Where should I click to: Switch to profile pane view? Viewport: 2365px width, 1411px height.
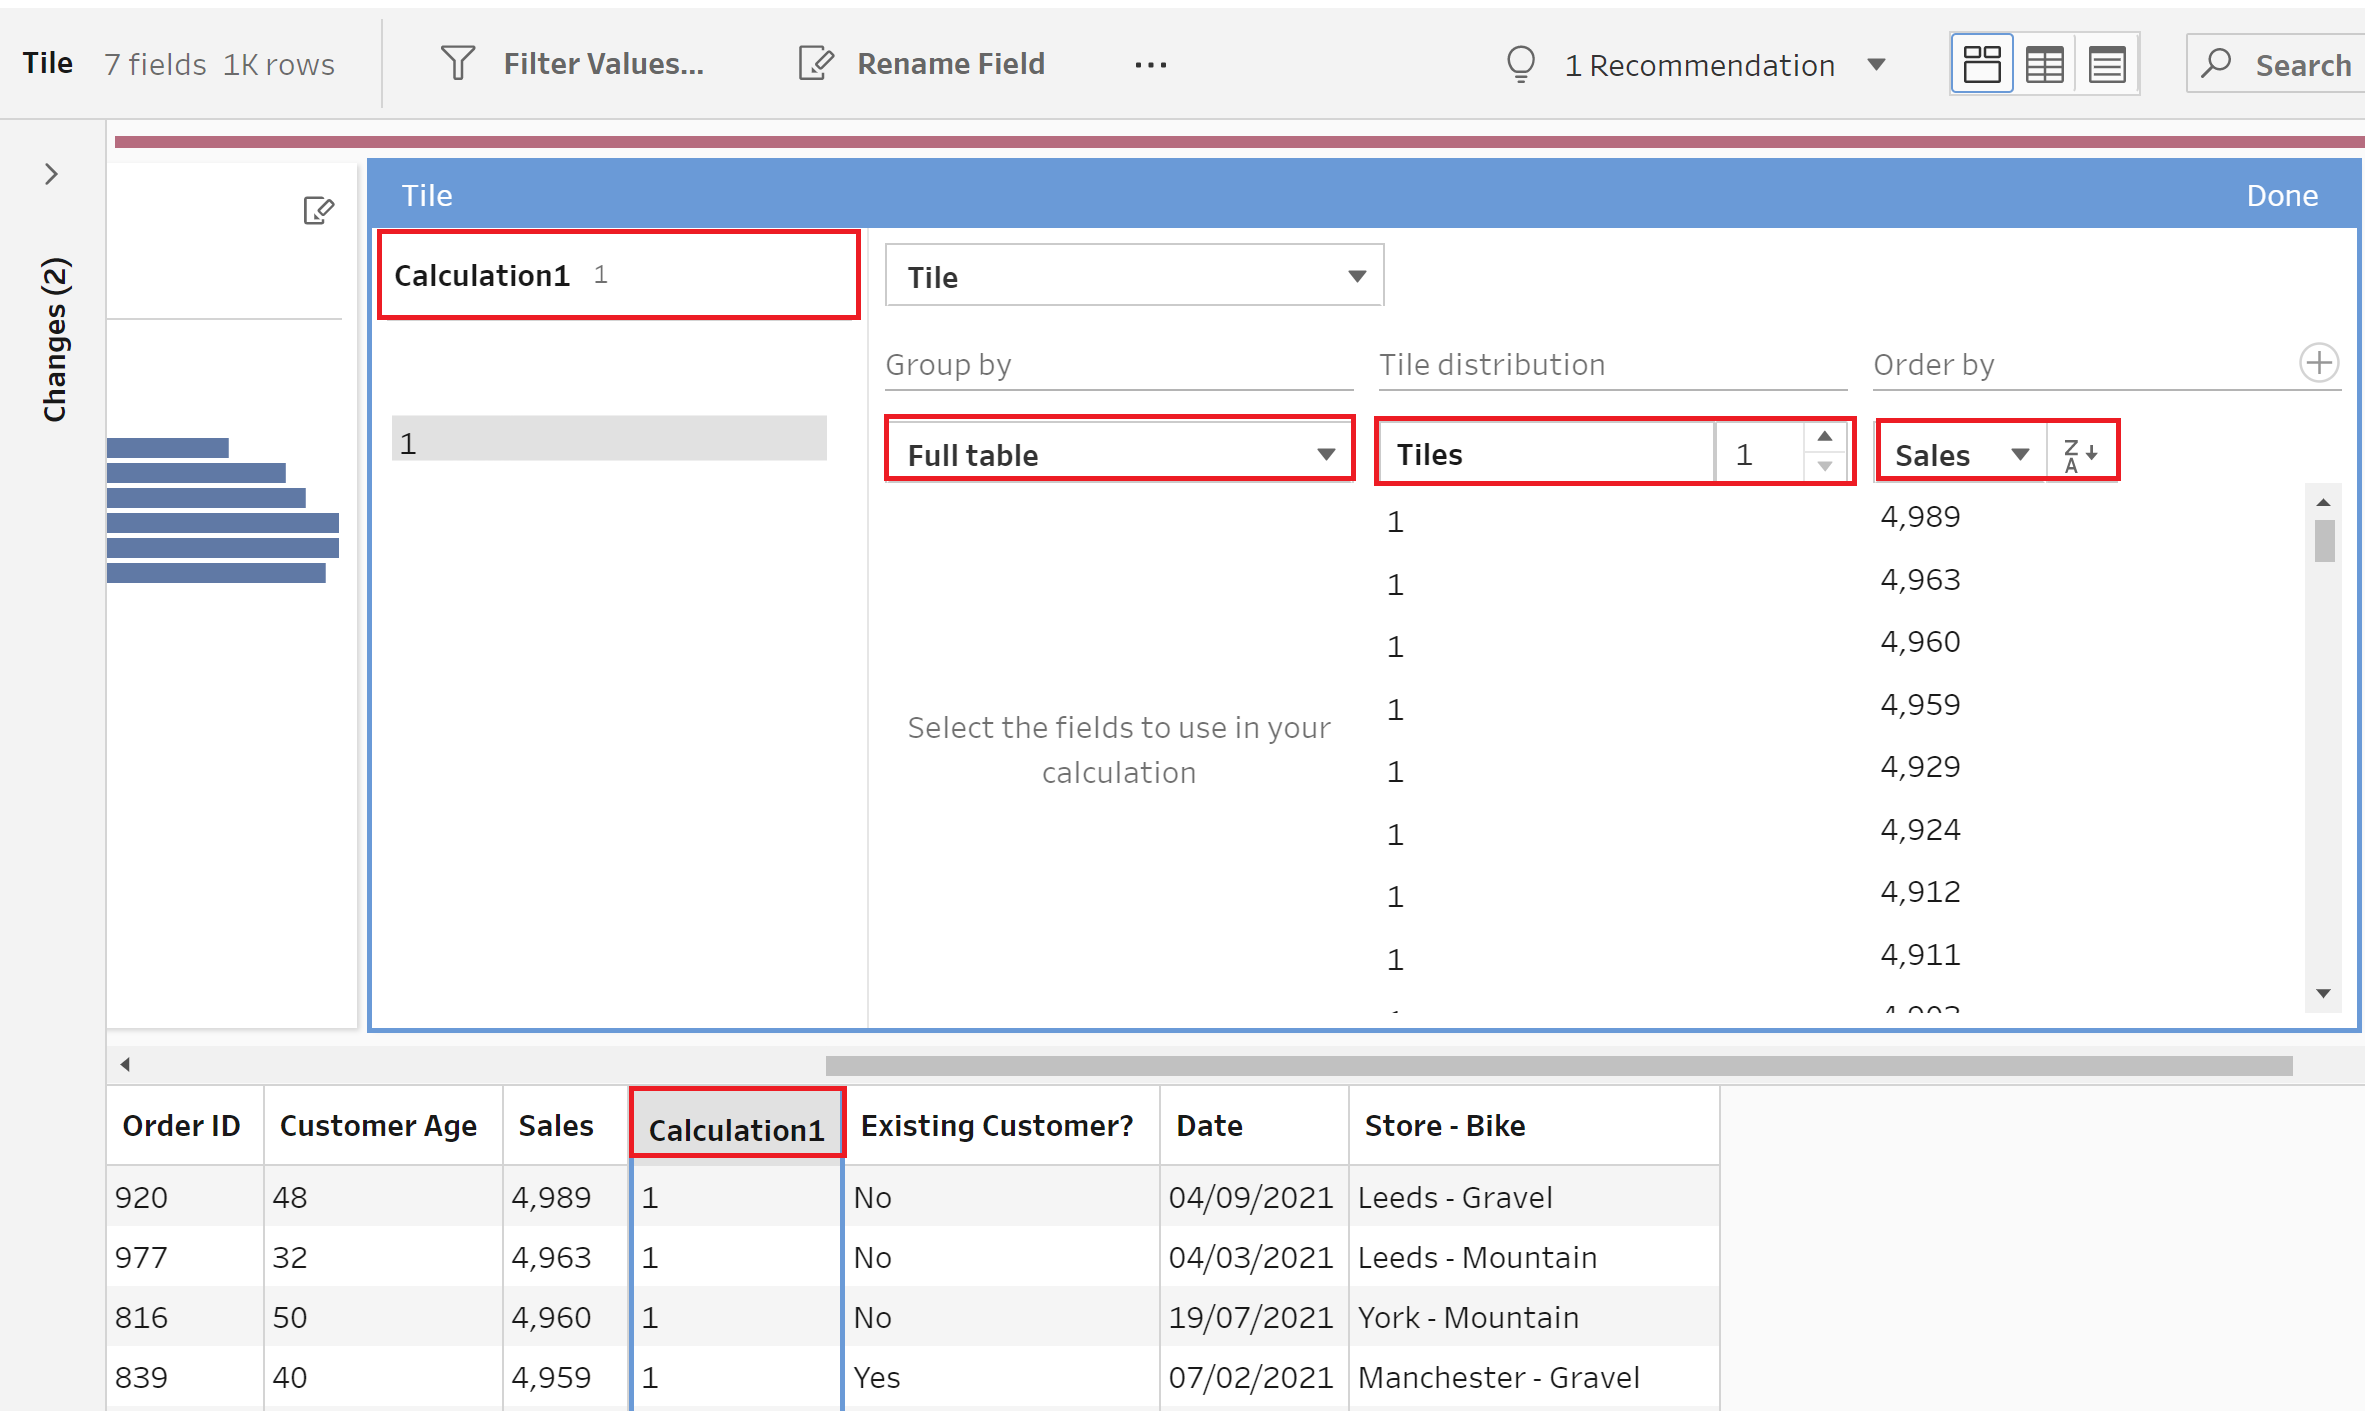[1981, 65]
